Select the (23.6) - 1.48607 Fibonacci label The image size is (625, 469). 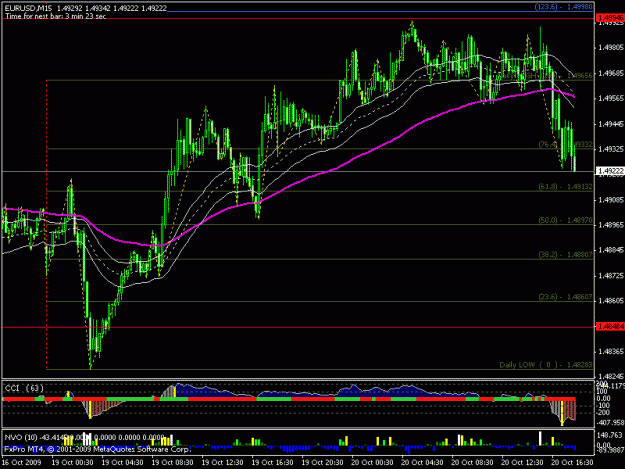pyautogui.click(x=565, y=297)
